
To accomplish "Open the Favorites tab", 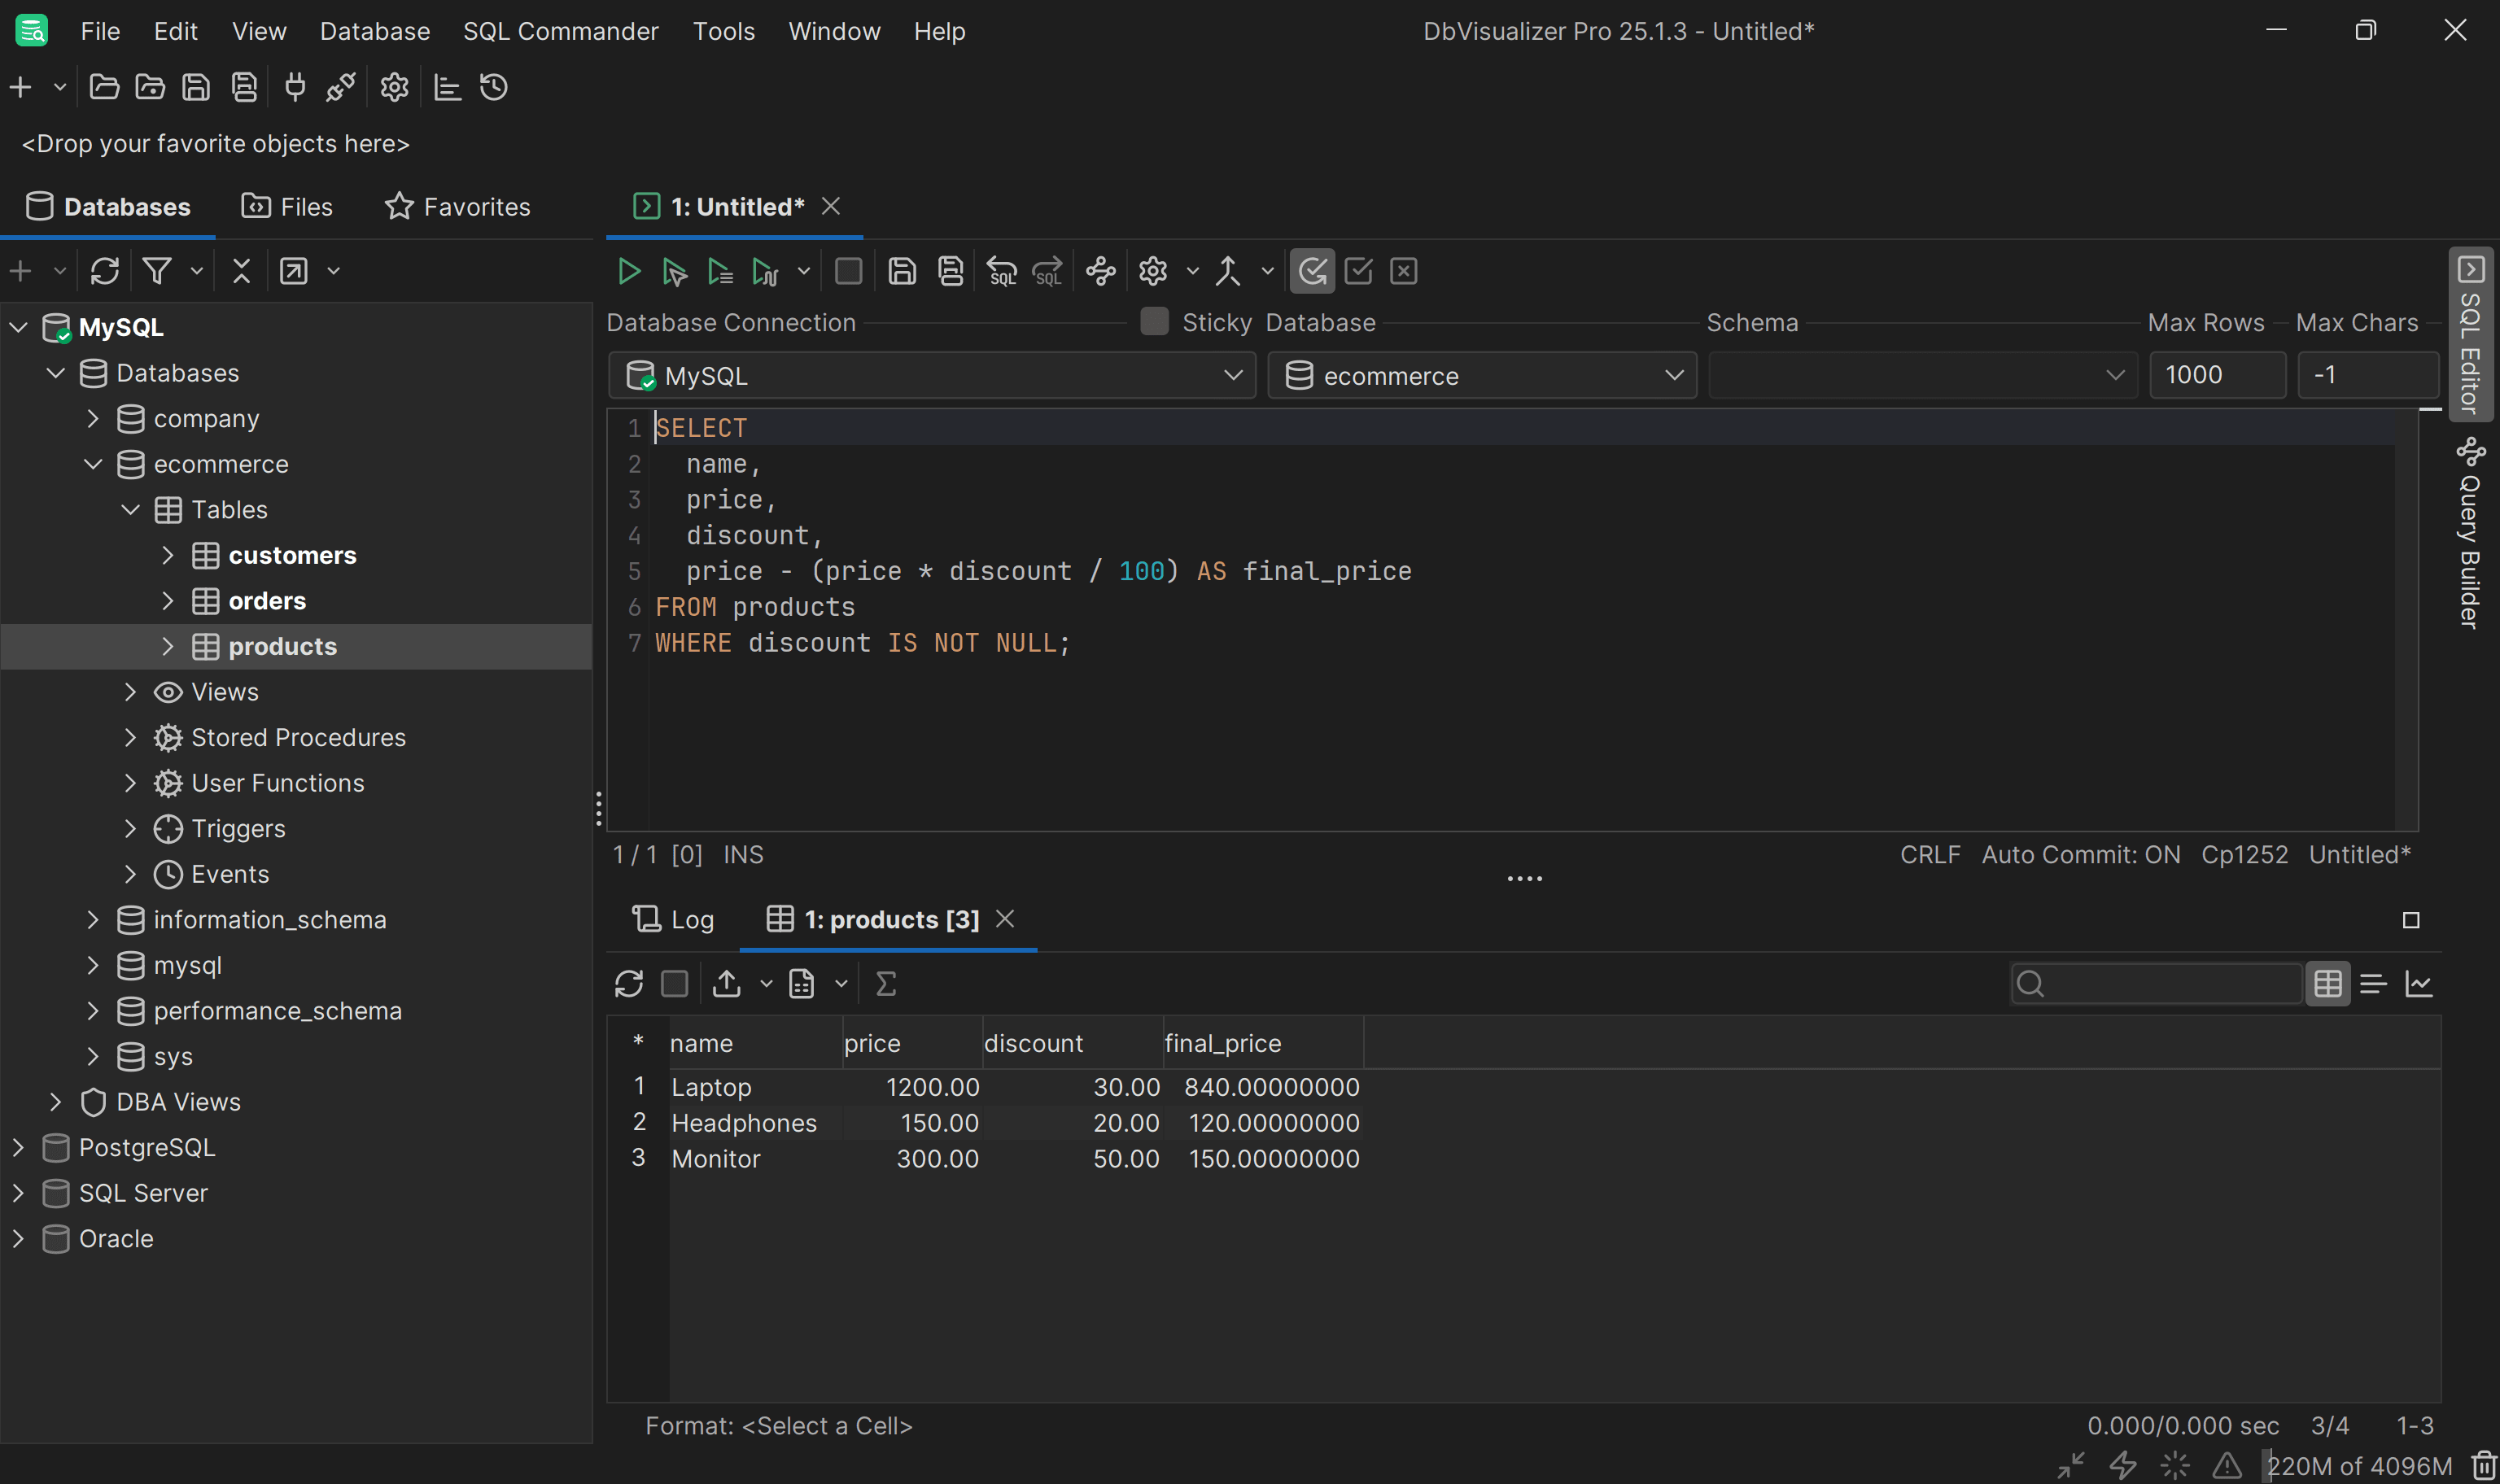I will pyautogui.click(x=458, y=207).
